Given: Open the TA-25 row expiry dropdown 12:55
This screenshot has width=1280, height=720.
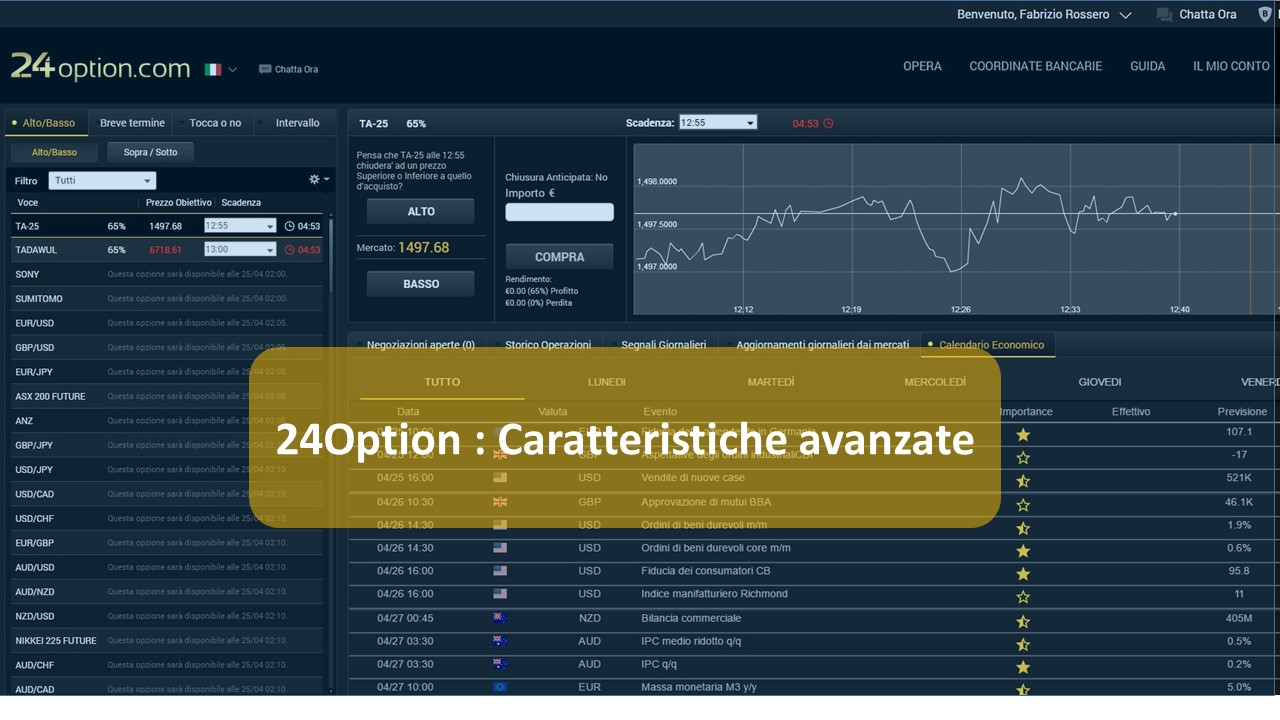Looking at the screenshot, I should [240, 226].
